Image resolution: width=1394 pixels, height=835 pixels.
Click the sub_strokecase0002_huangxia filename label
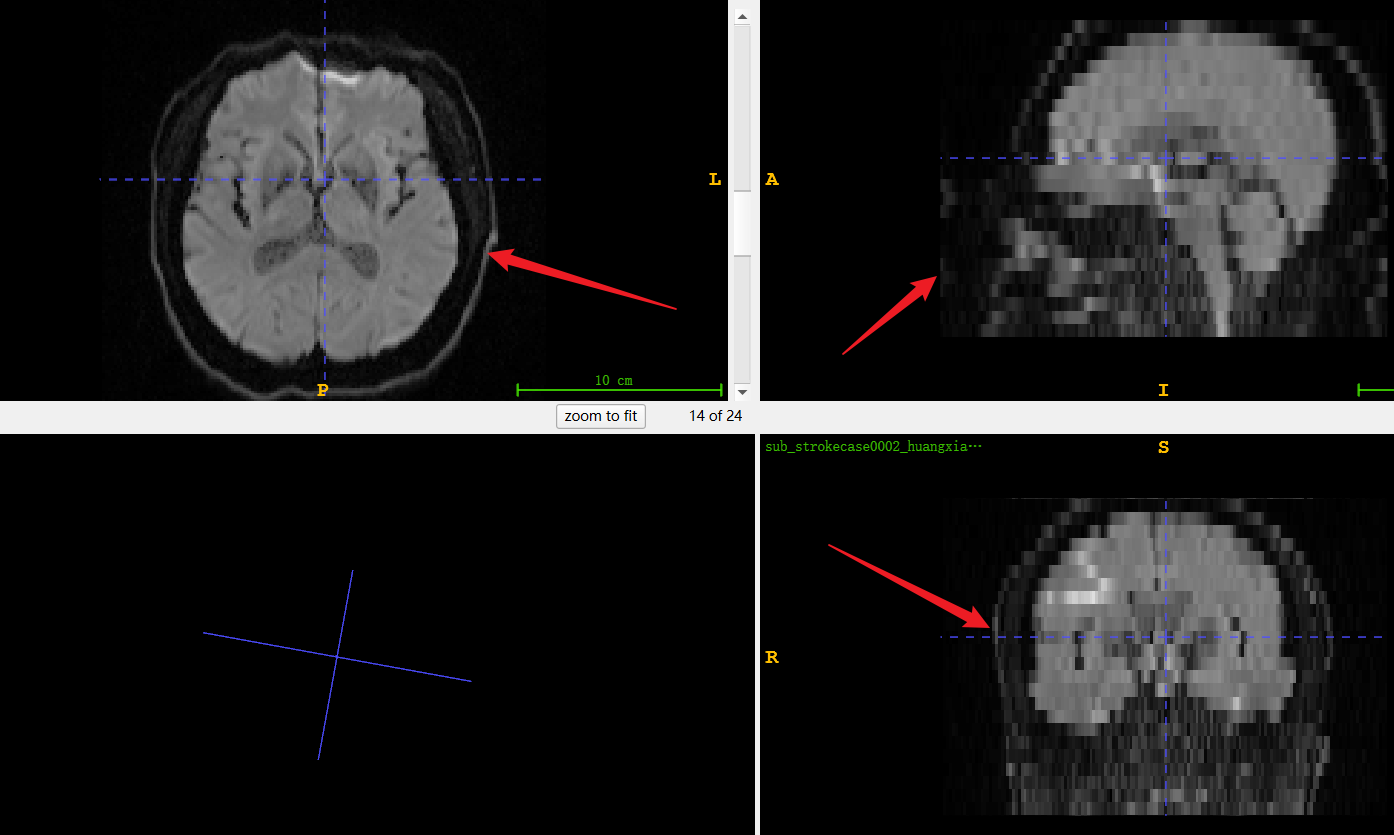pyautogui.click(x=873, y=447)
